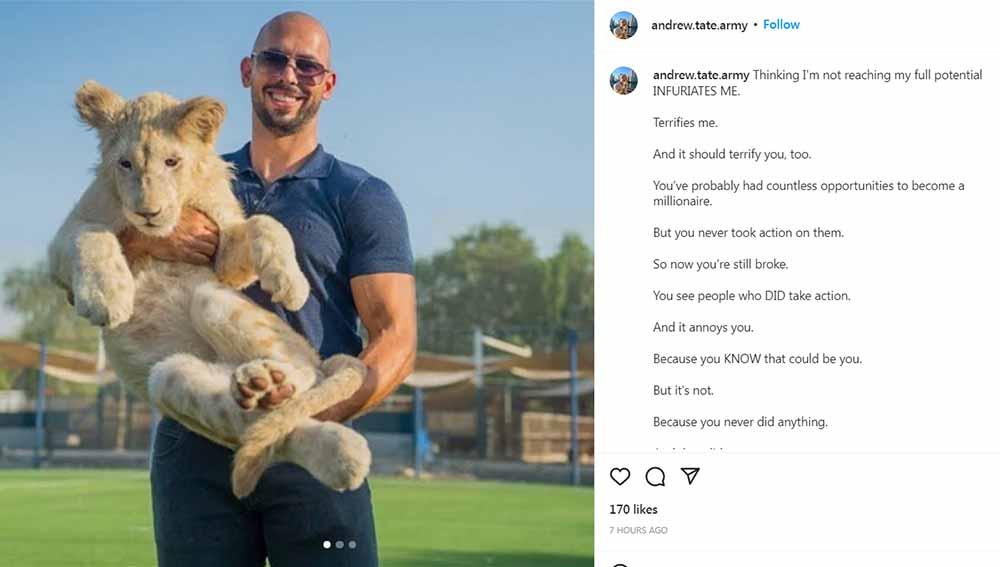The height and width of the screenshot is (567, 1000).
Task: Share the post using the paper plane icon
Action: (x=690, y=476)
